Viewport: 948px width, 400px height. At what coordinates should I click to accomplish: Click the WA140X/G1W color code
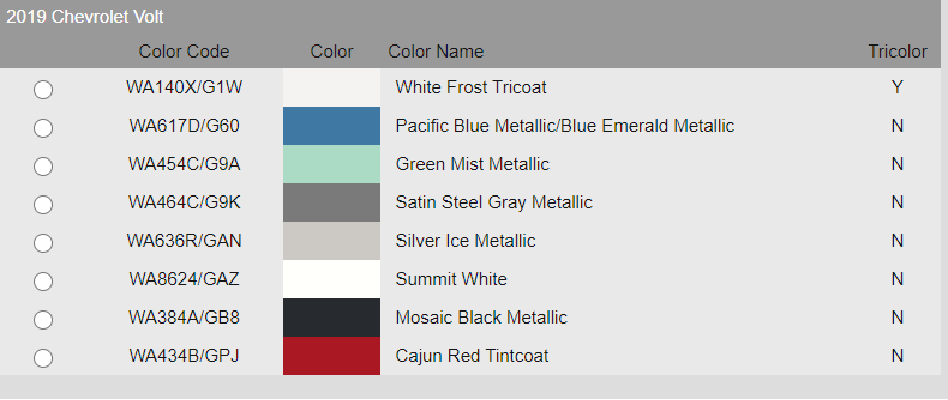click(184, 88)
